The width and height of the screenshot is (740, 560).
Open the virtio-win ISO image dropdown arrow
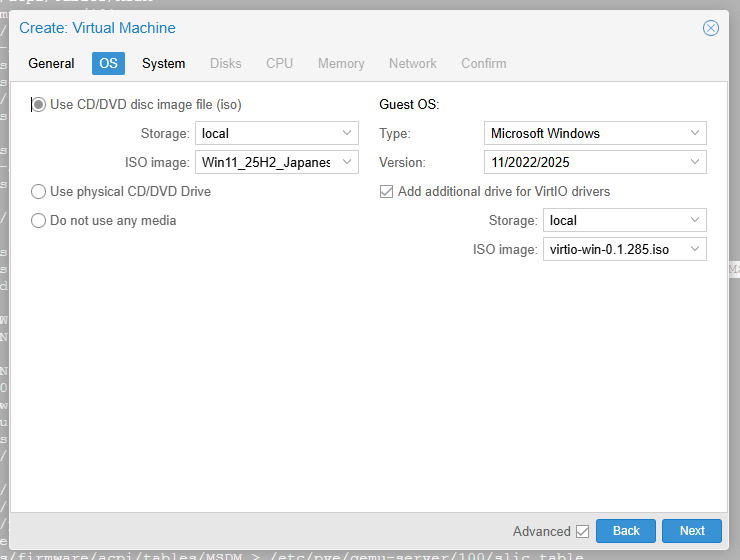coord(695,249)
